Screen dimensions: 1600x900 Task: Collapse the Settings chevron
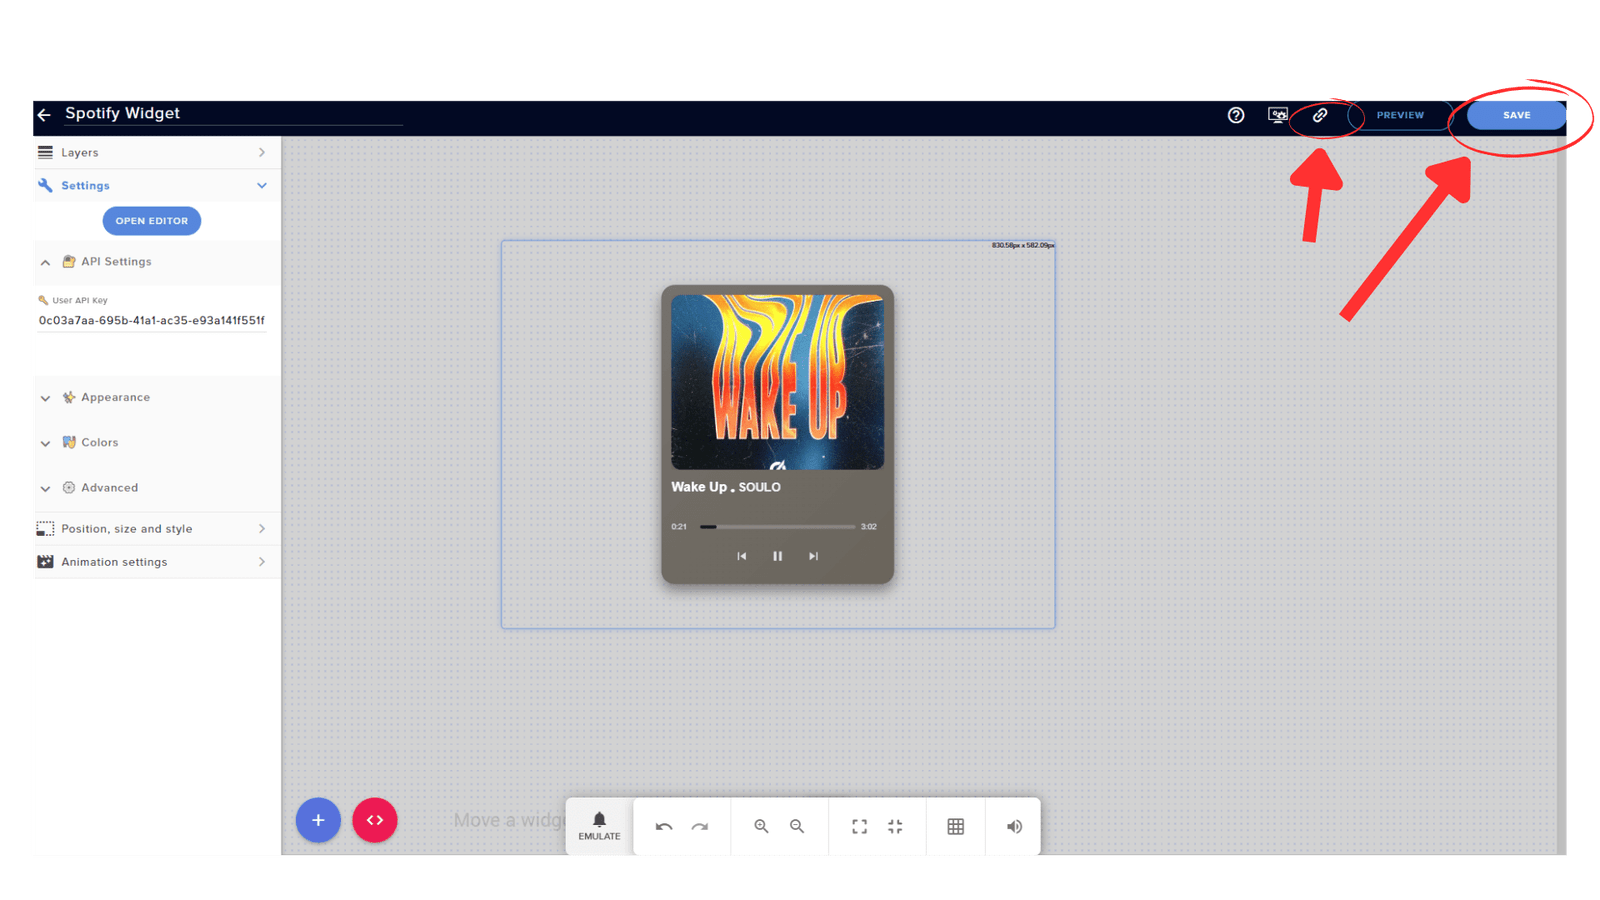point(262,186)
